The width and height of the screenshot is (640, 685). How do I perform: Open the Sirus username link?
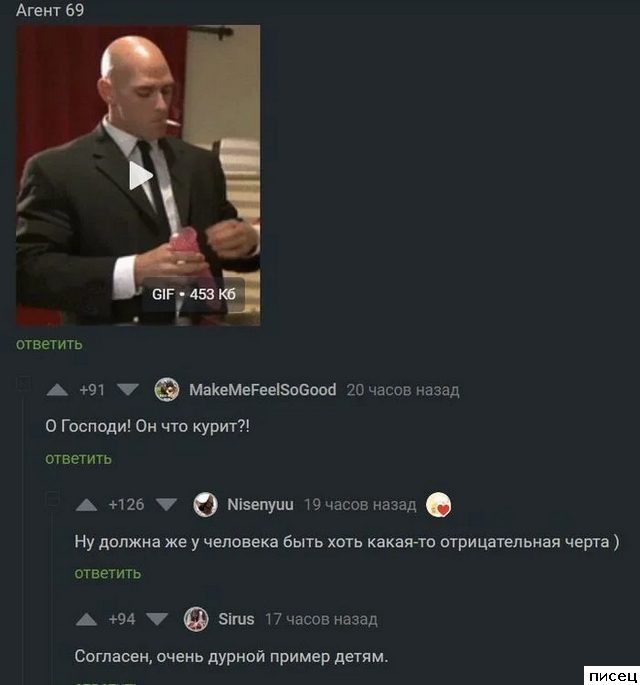tap(236, 619)
